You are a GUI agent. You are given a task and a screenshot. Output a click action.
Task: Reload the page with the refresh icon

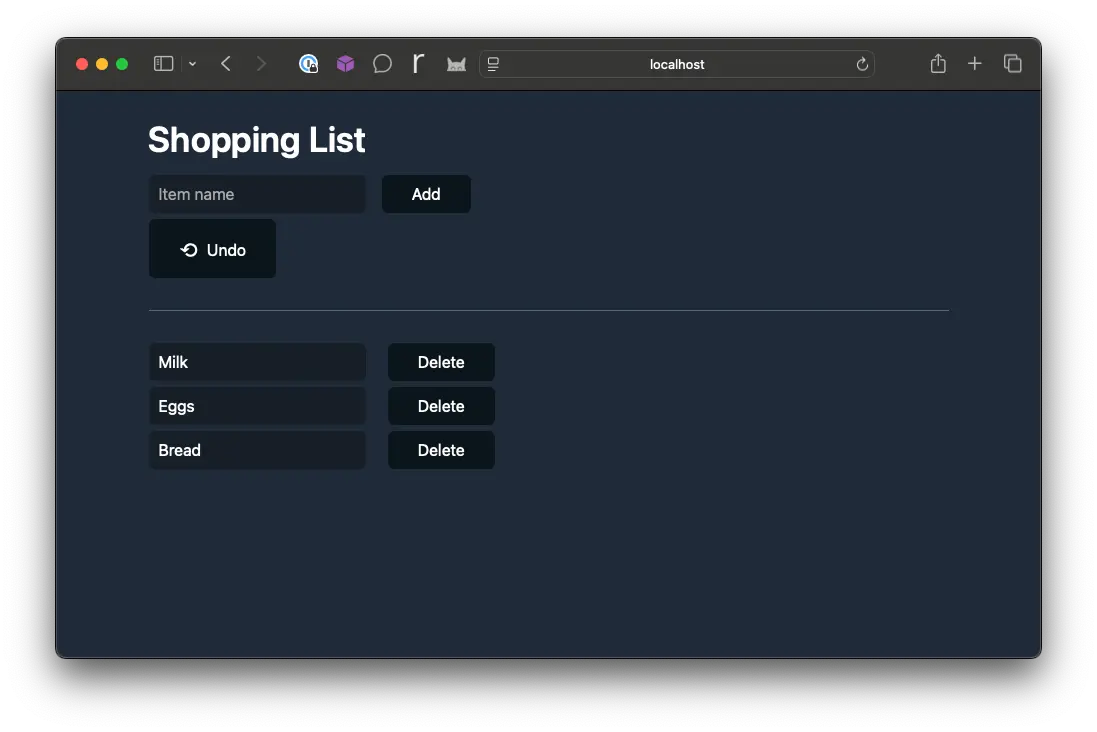tap(862, 64)
